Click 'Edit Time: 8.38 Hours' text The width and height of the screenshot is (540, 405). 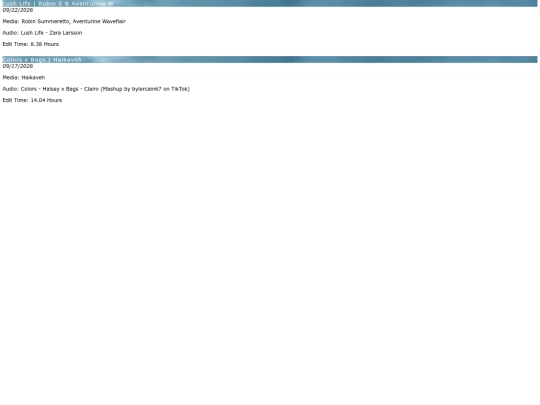tap(31, 44)
